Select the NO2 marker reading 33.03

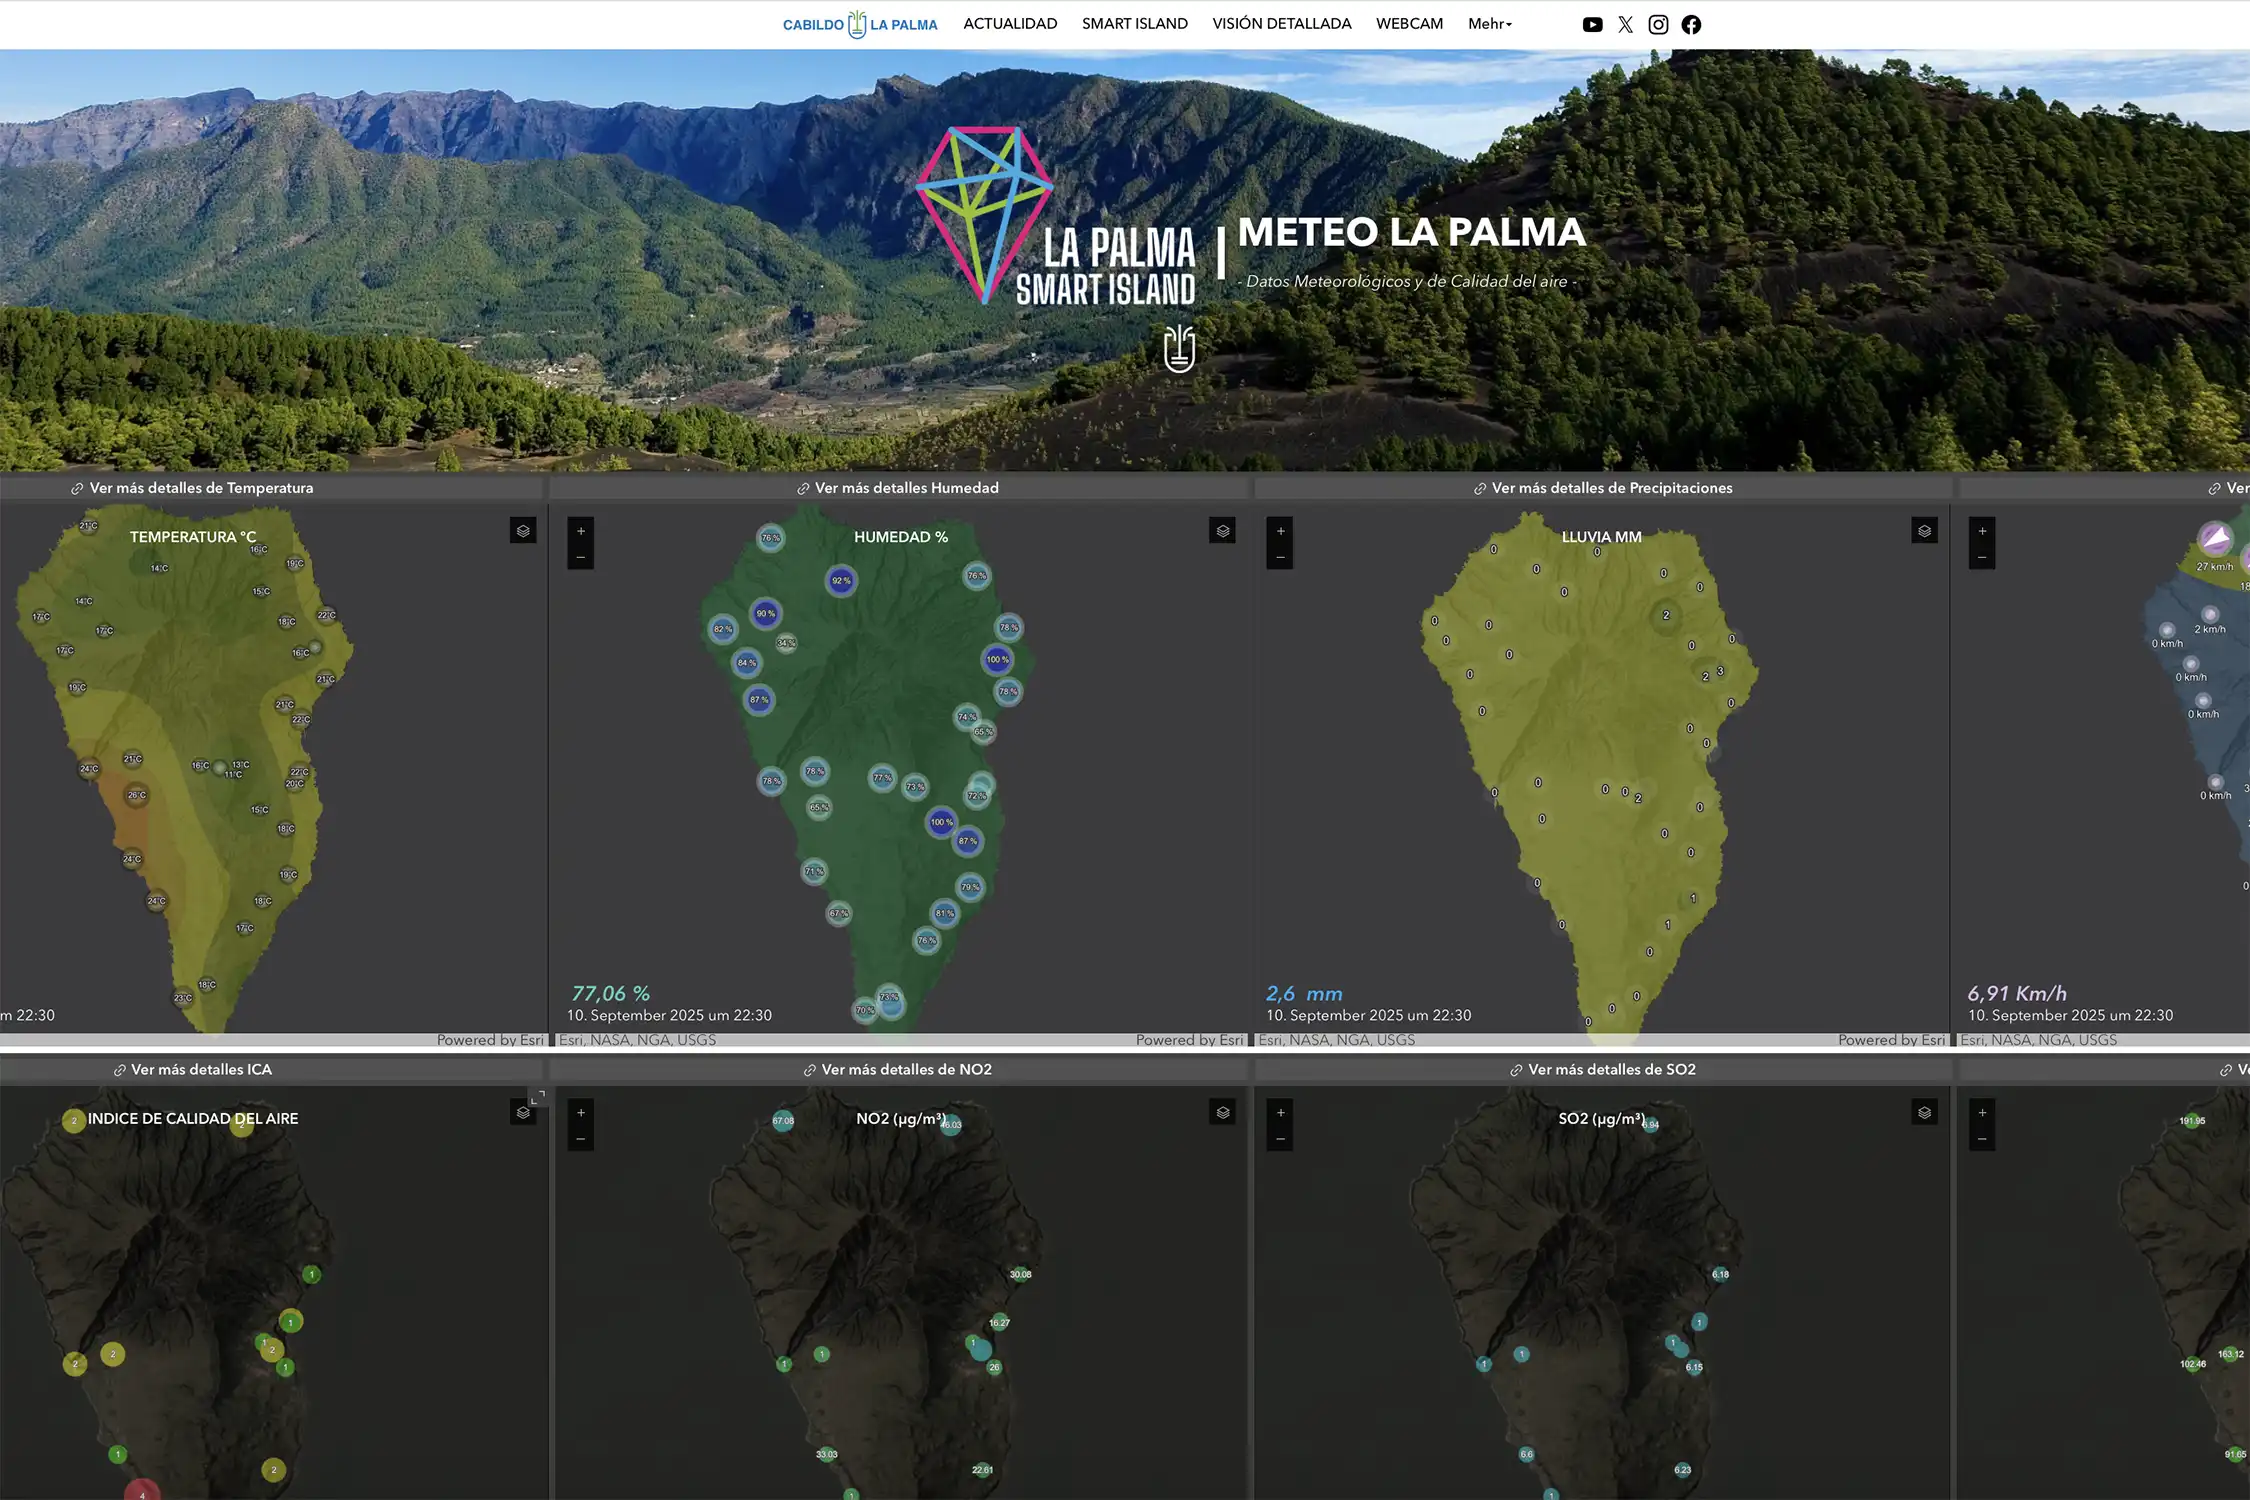click(826, 1454)
